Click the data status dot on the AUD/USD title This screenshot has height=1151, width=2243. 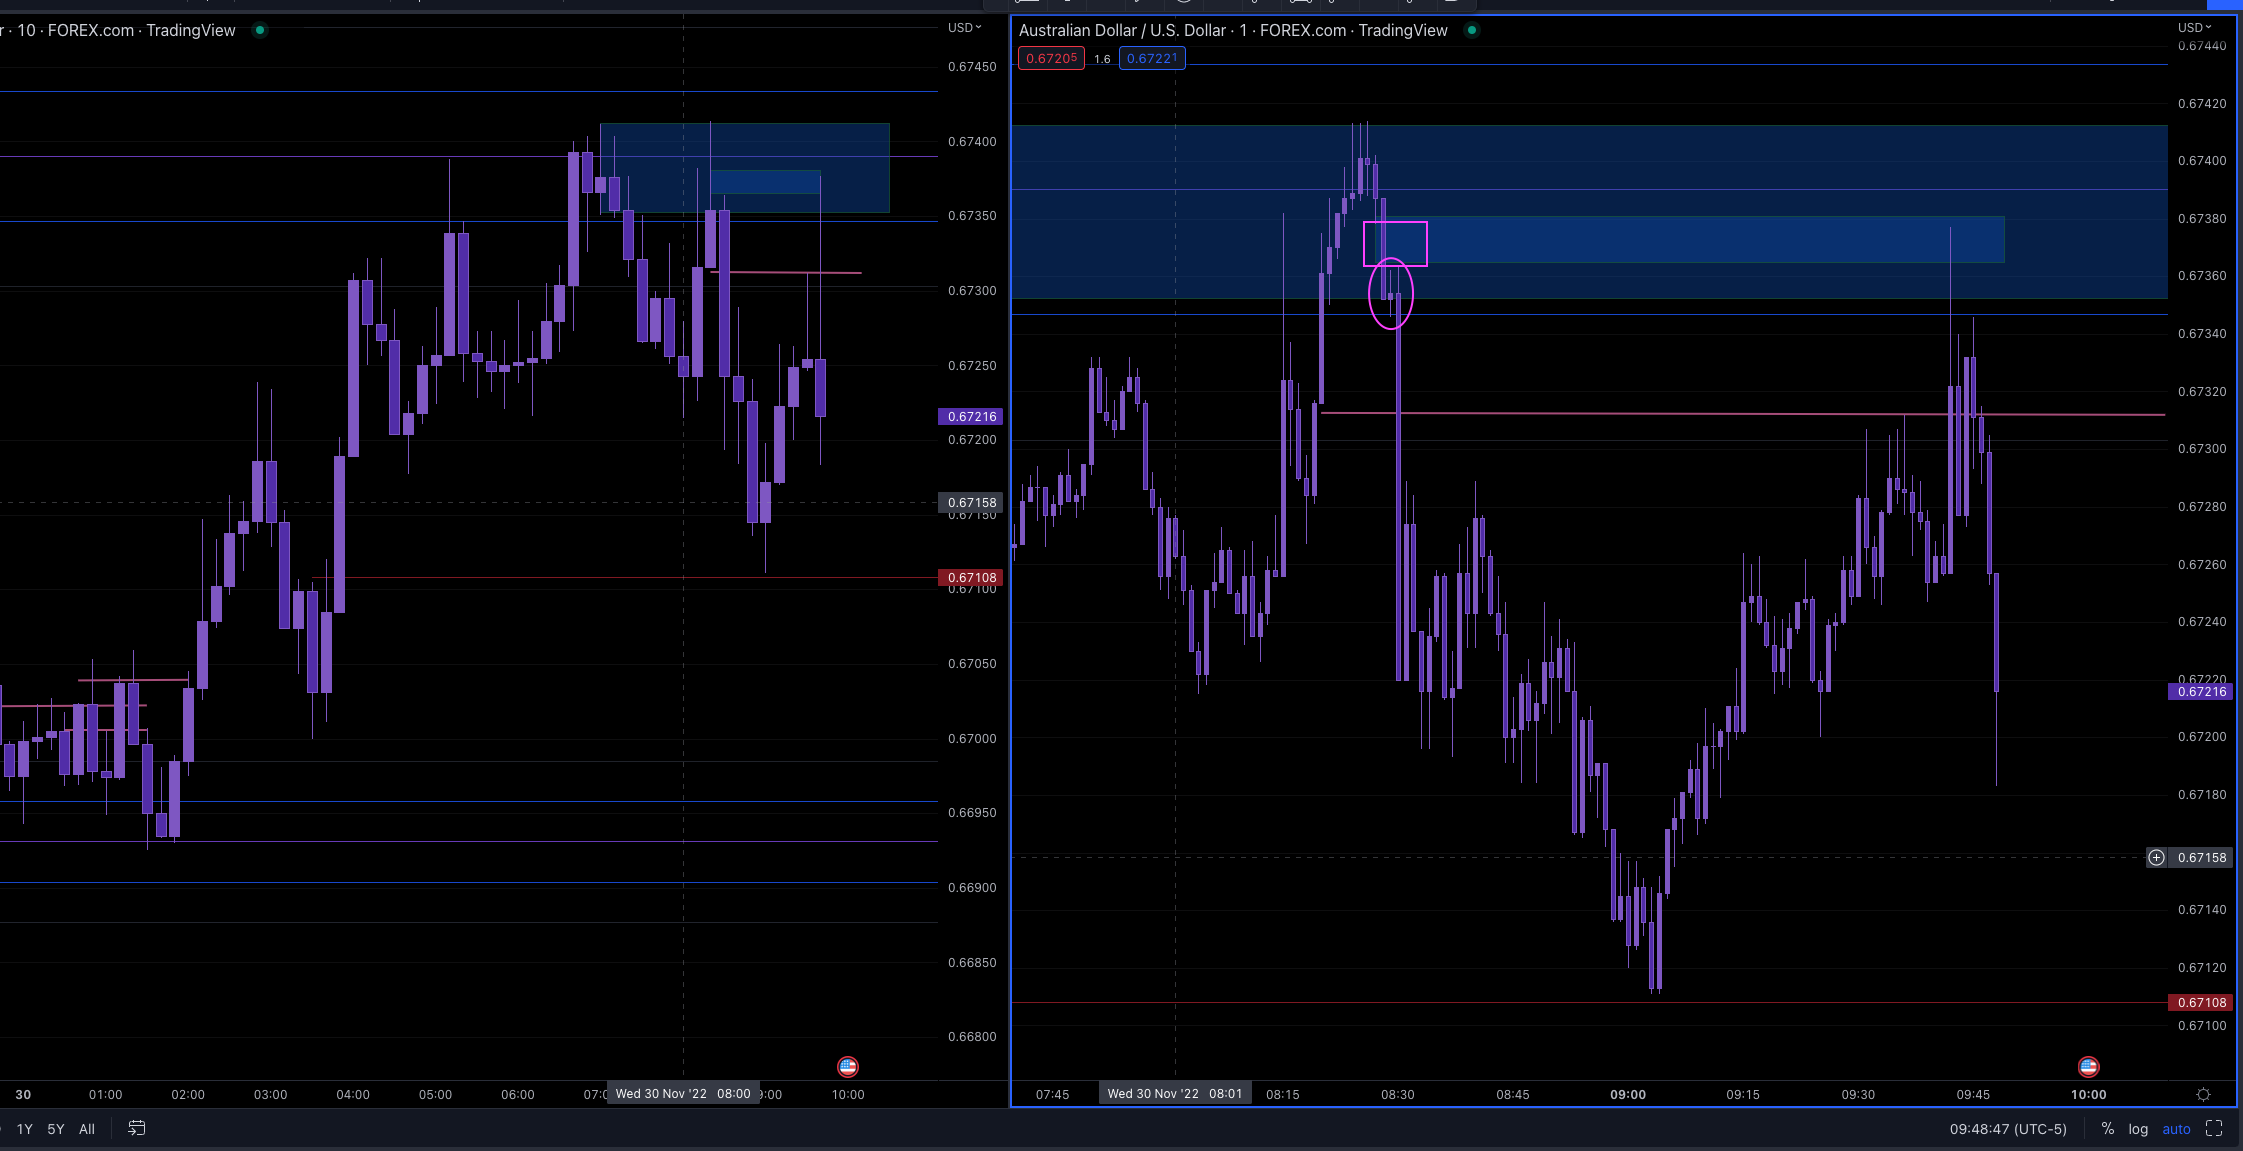(x=1470, y=31)
